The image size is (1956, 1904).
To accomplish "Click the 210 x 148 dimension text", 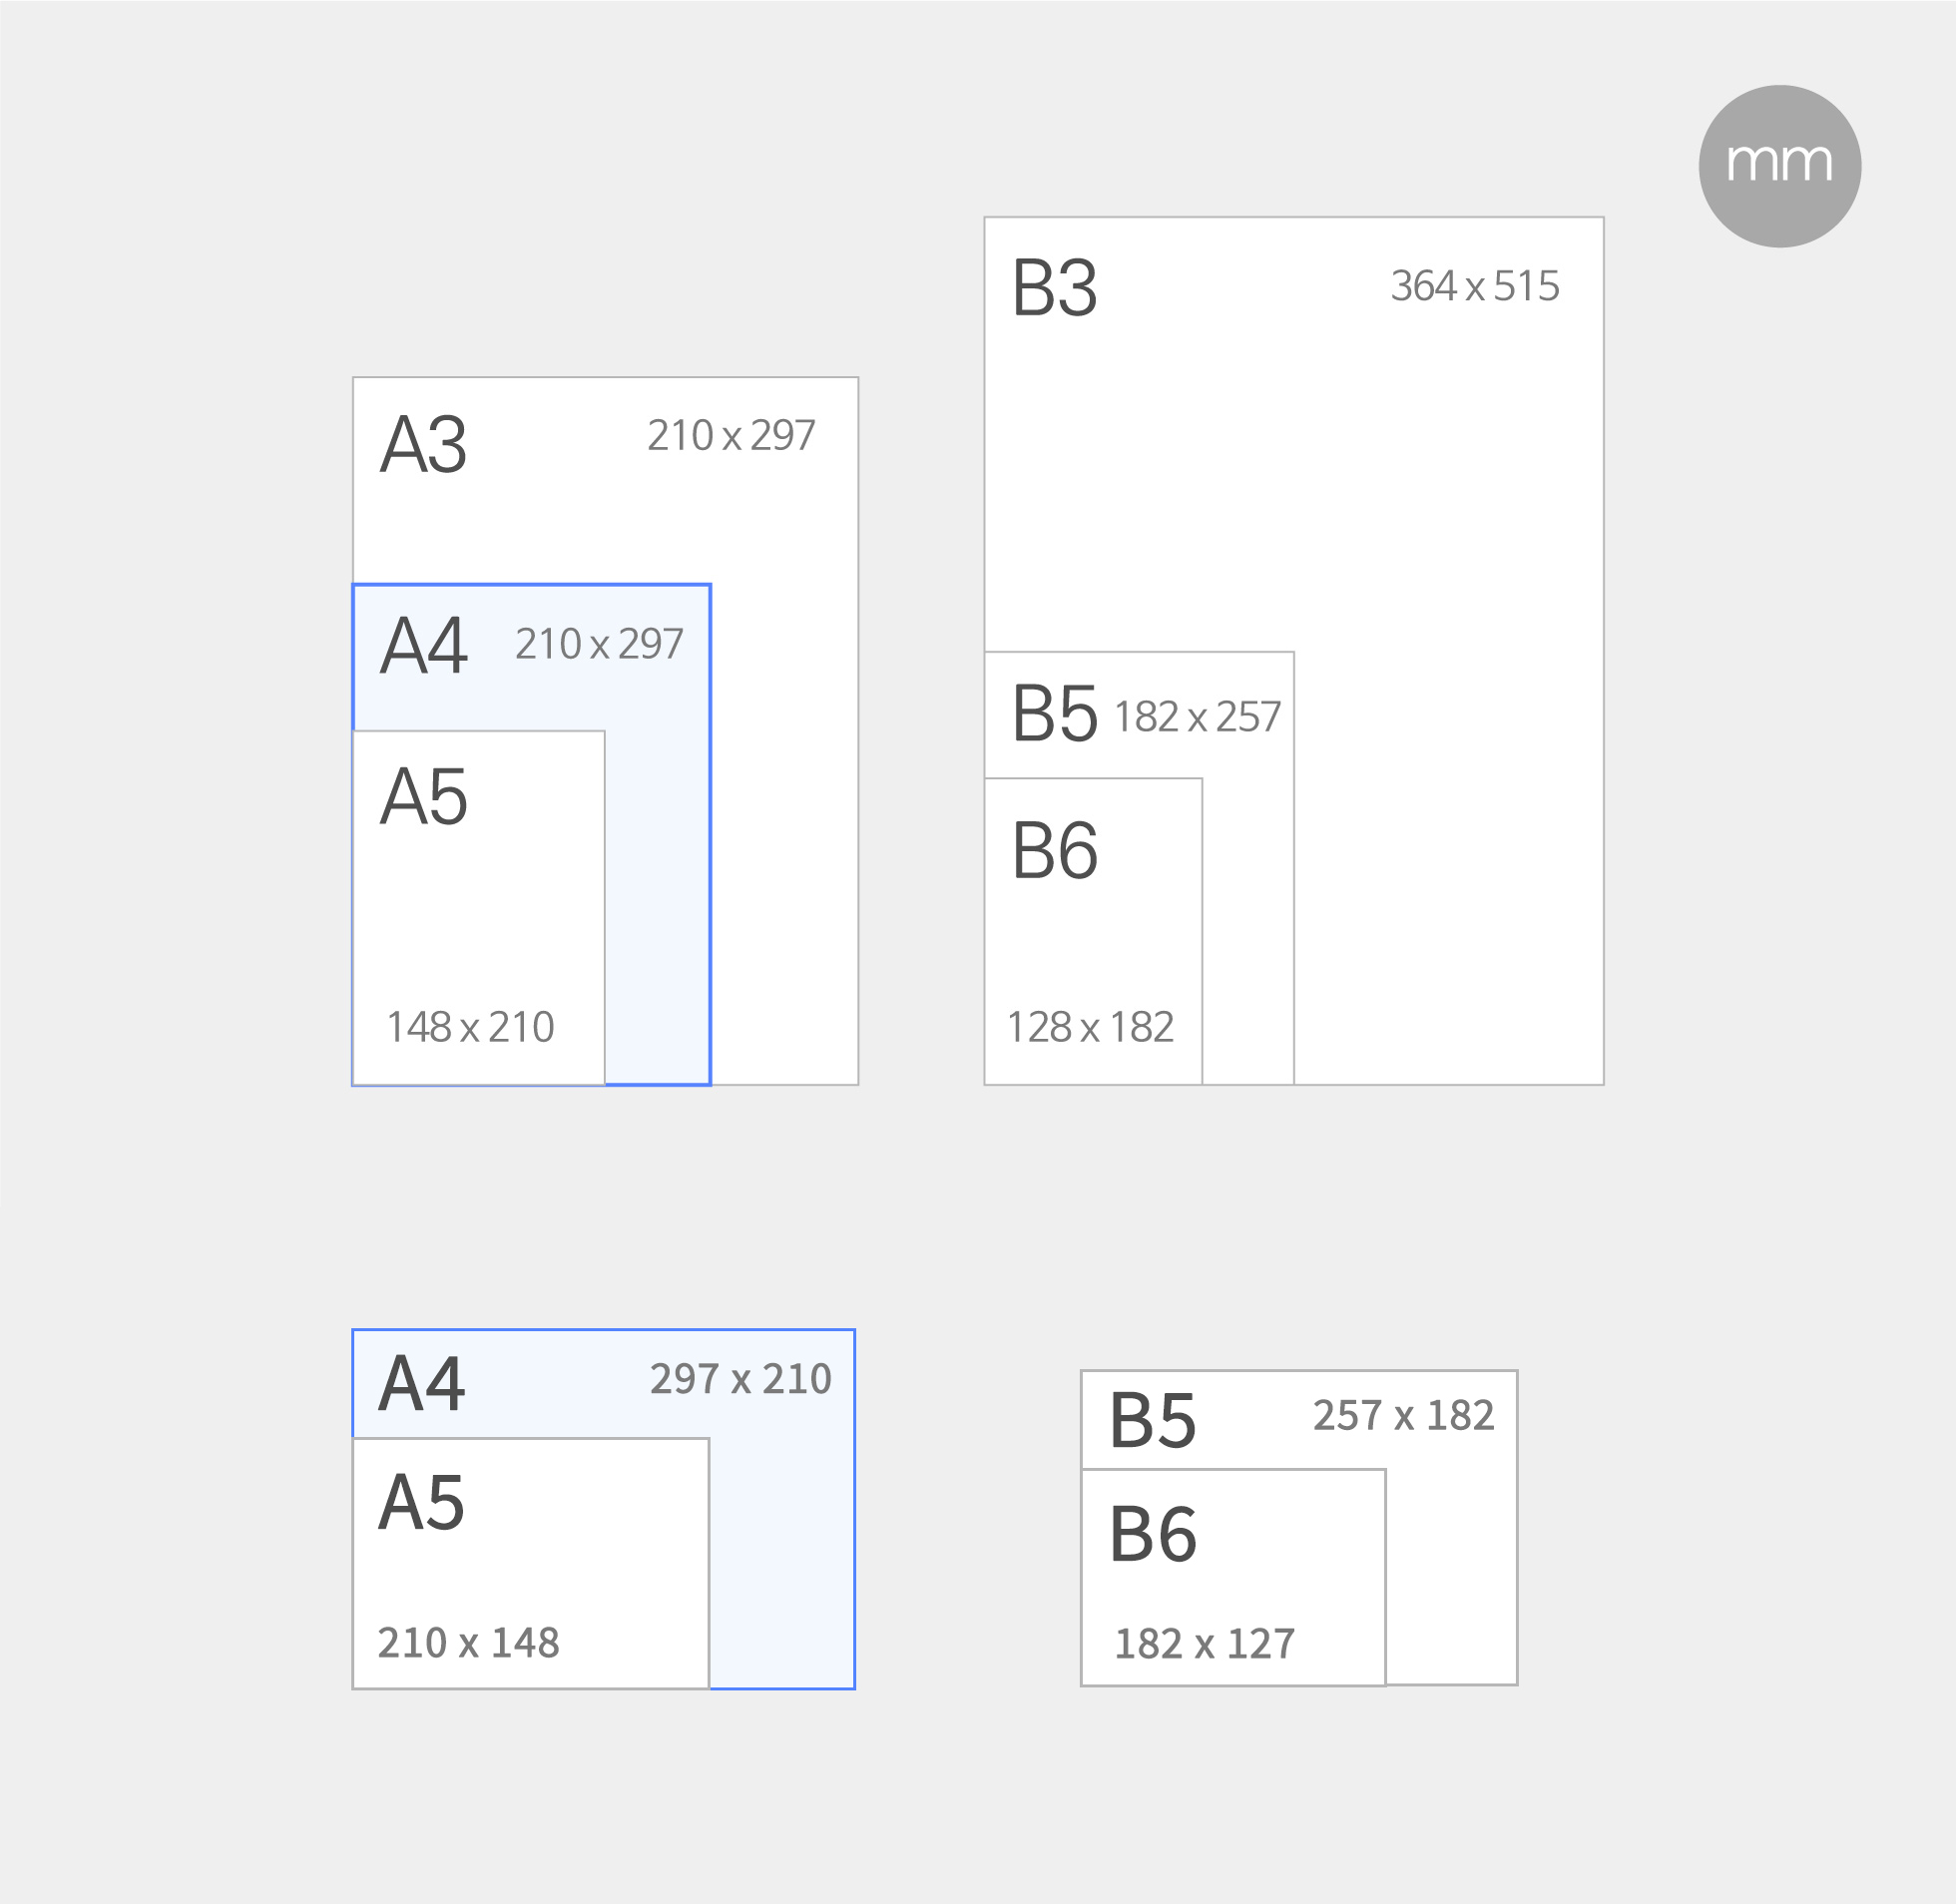I will (x=468, y=1643).
